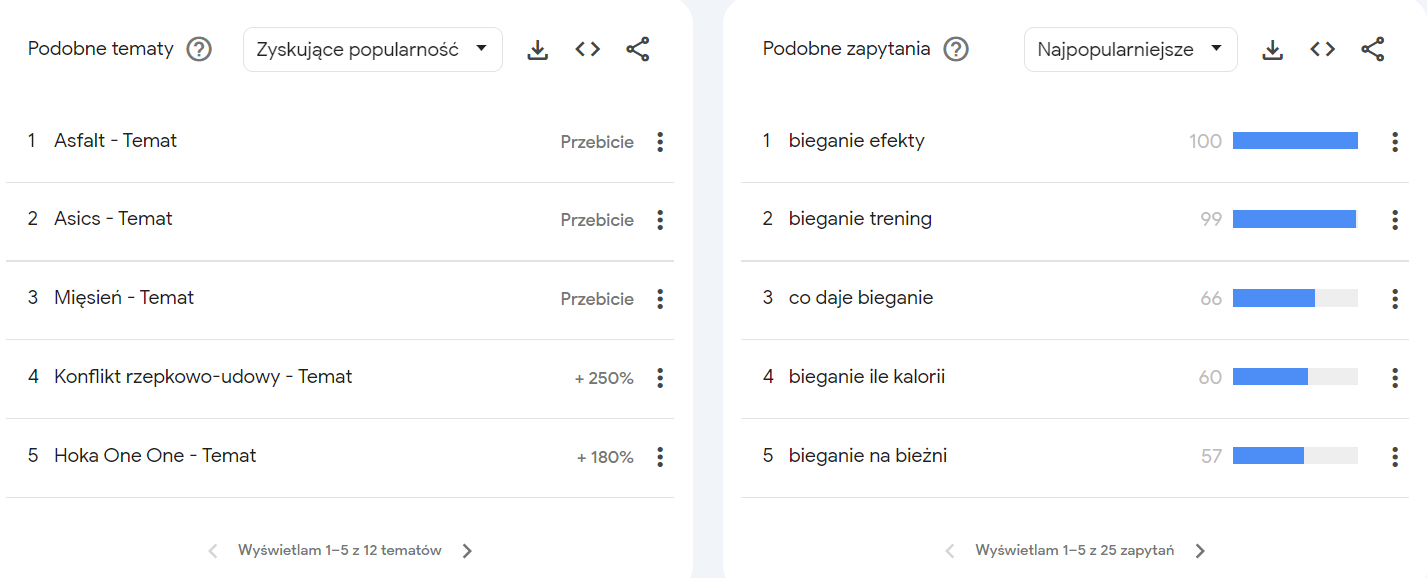
Task: Open embed code for Podobne tematy
Action: pos(588,49)
